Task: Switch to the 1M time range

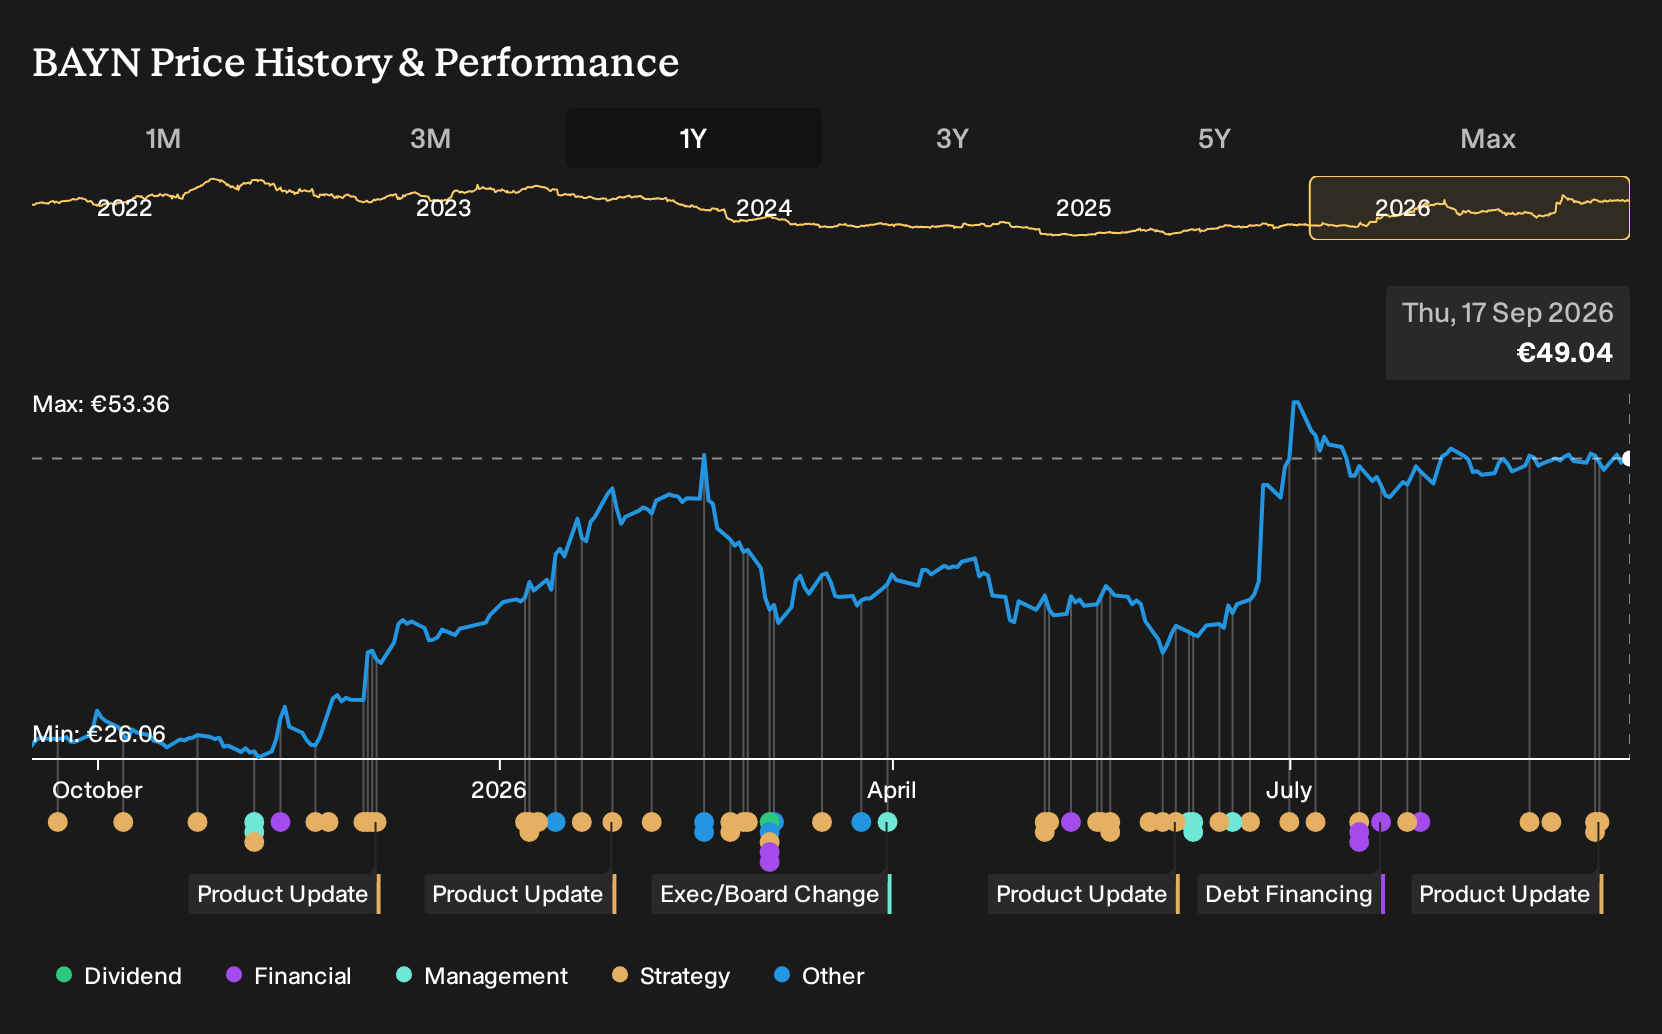Action: coord(163,138)
